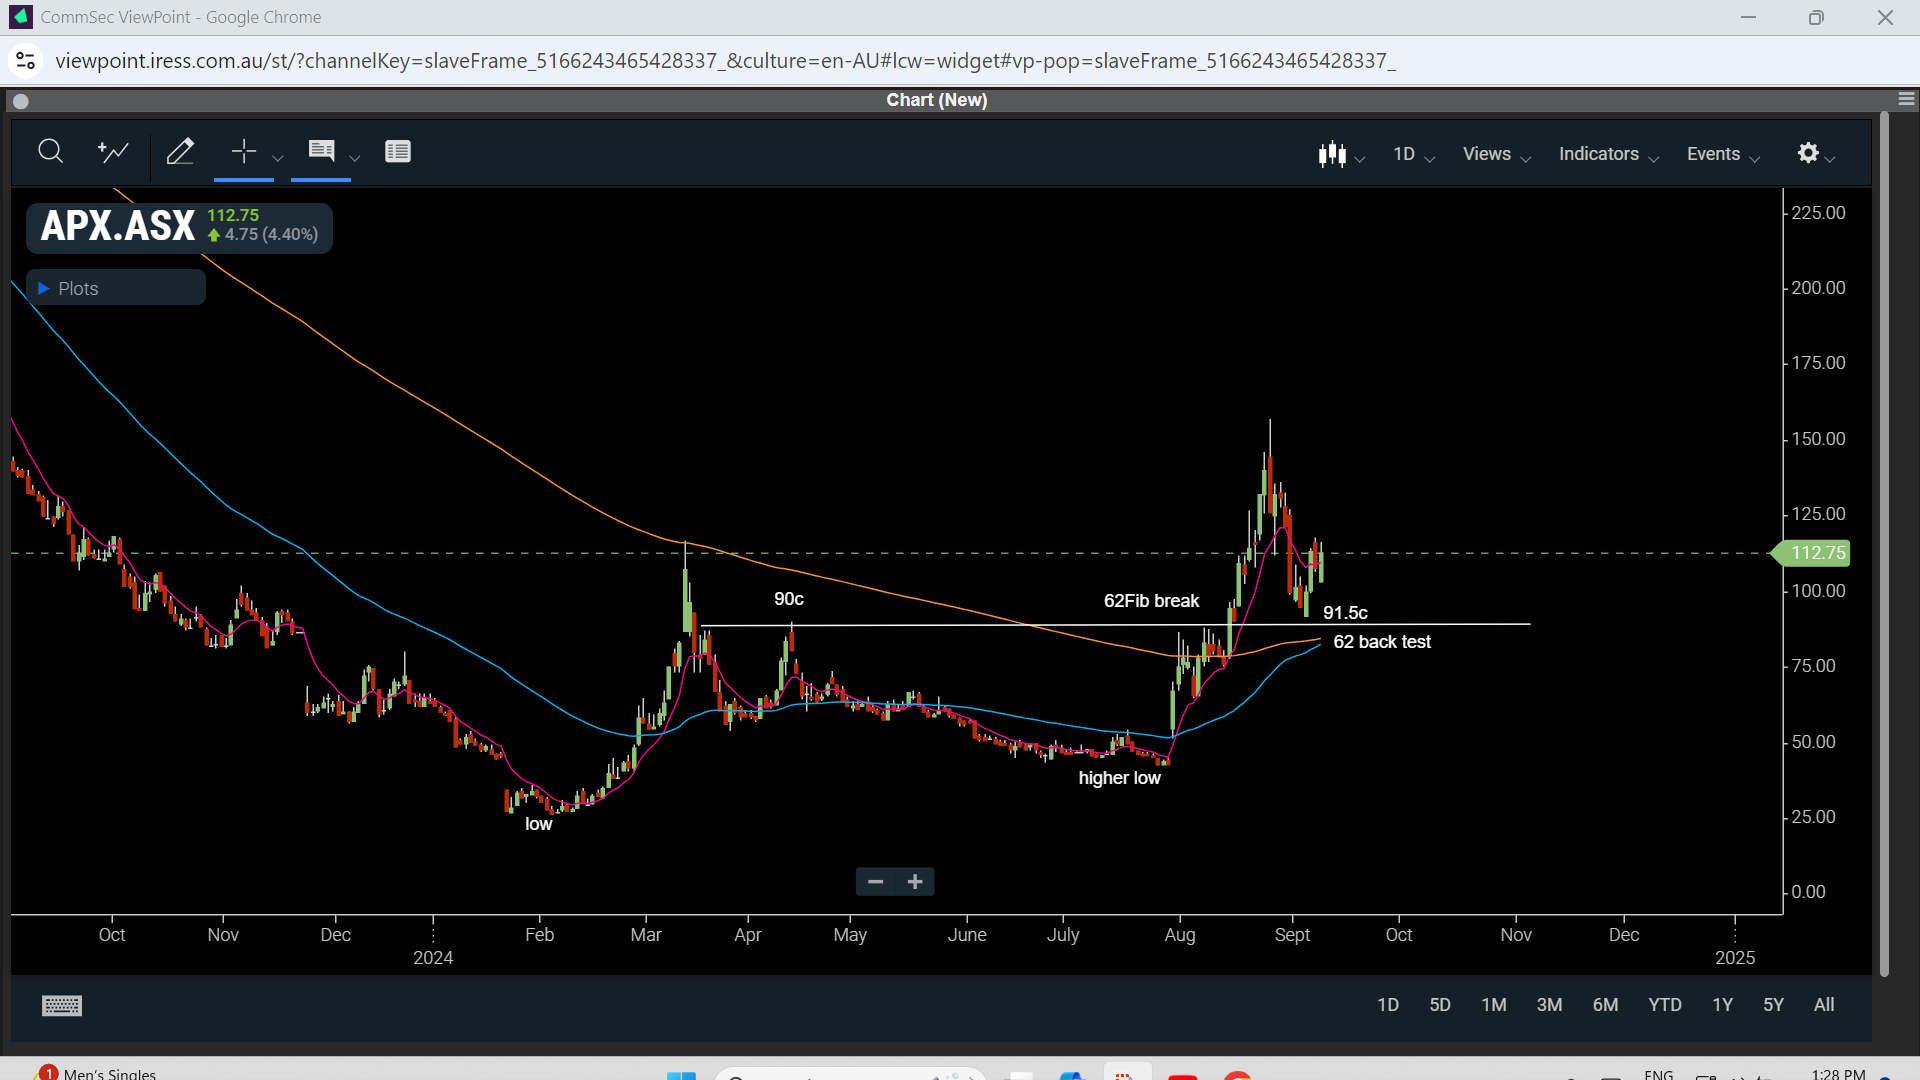Click the 'higher low' annotation

1119,778
